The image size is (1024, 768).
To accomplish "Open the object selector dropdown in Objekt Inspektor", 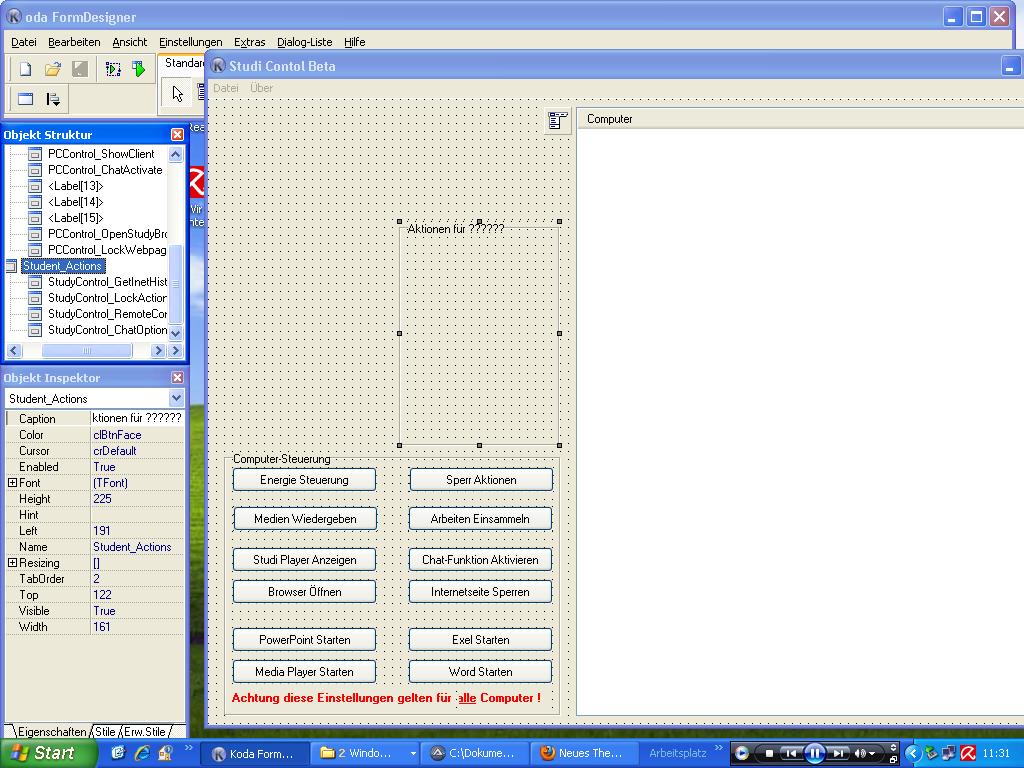I will click(176, 399).
